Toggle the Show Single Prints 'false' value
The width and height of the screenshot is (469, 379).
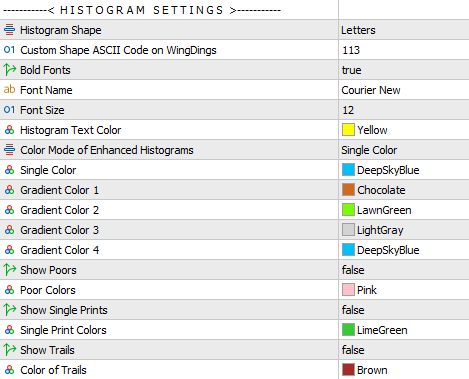tap(353, 310)
